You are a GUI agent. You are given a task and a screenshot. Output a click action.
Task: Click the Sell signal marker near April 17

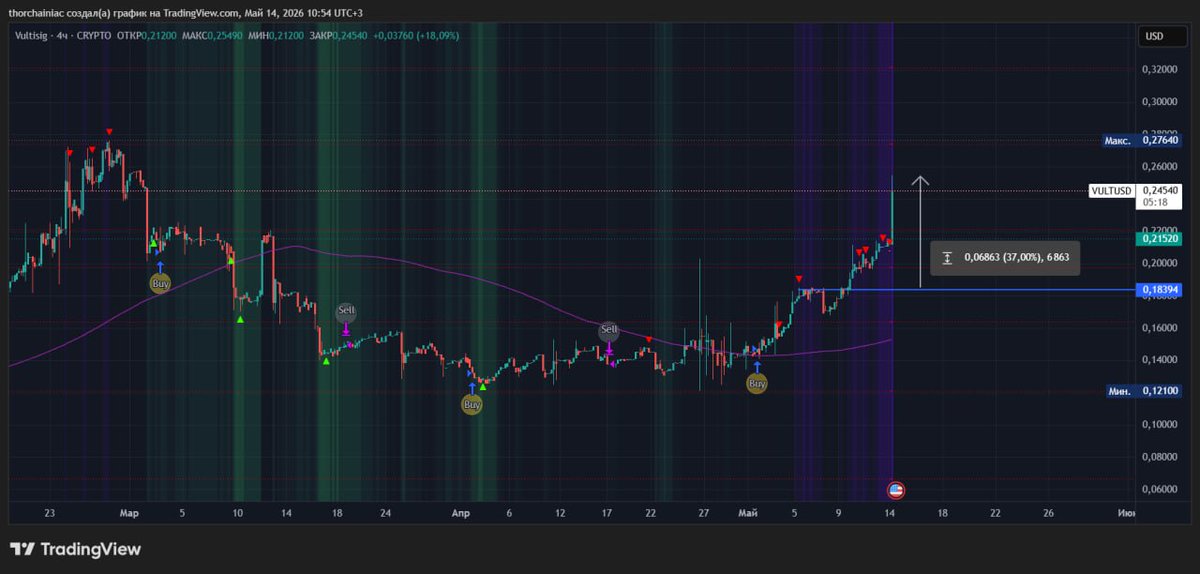[609, 330]
